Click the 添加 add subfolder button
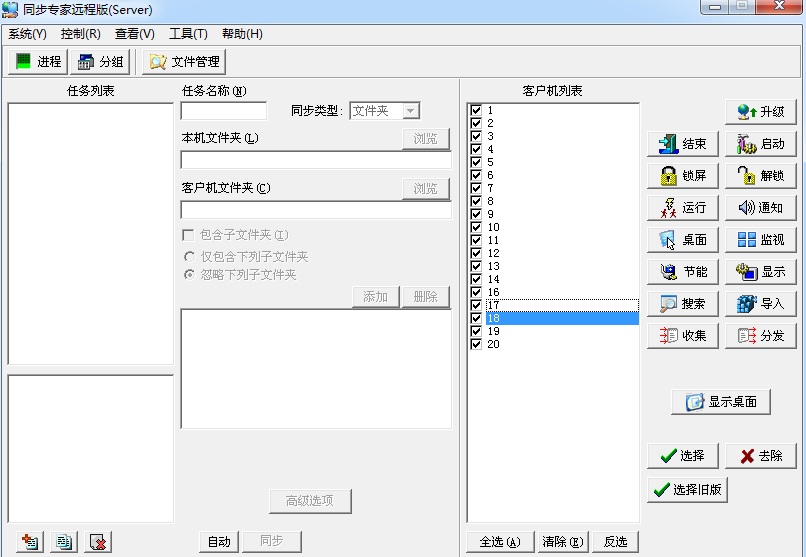 click(x=375, y=297)
